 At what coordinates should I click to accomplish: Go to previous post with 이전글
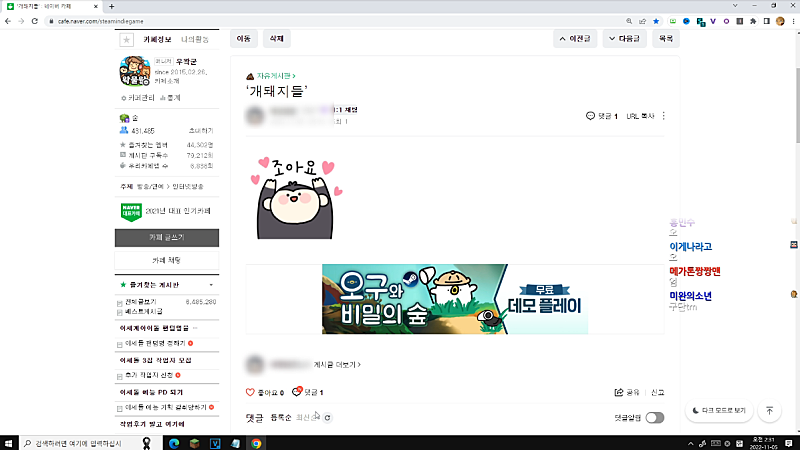pyautogui.click(x=575, y=38)
